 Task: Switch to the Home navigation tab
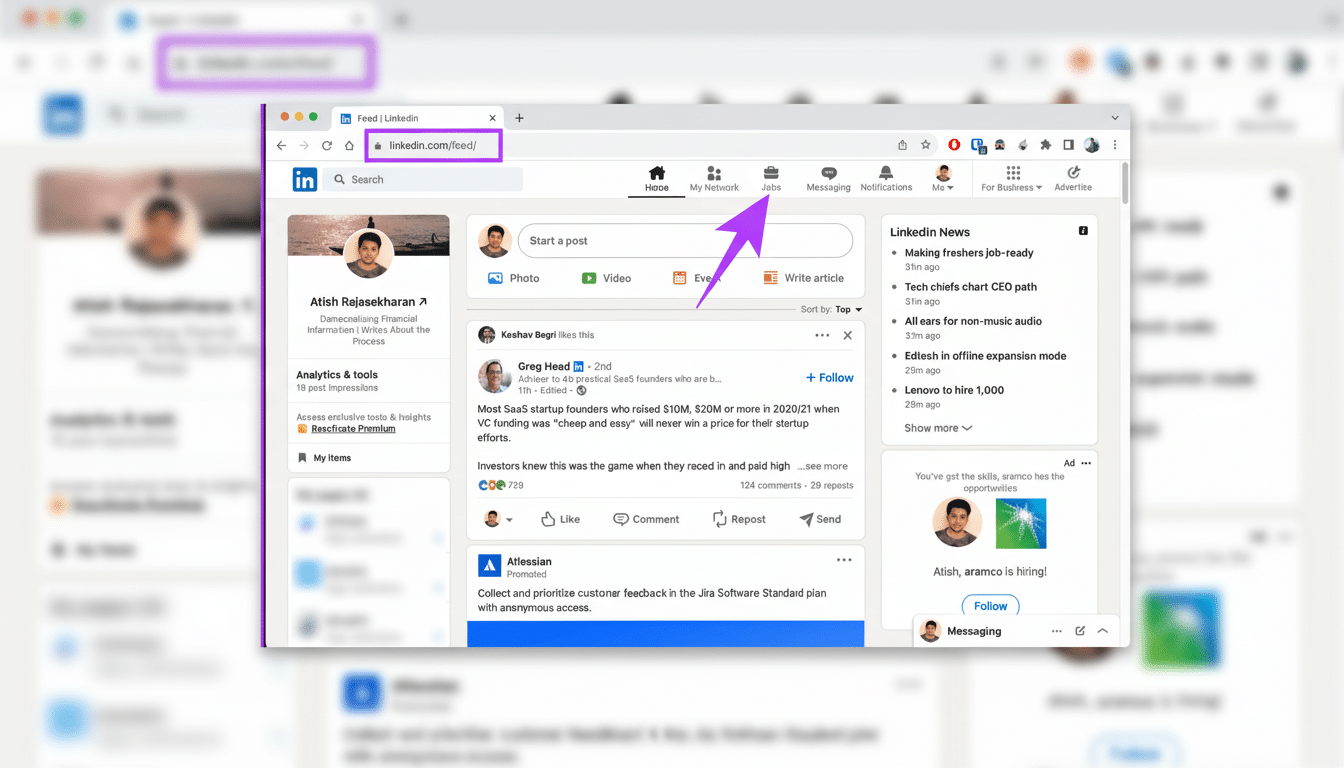pyautogui.click(x=656, y=172)
